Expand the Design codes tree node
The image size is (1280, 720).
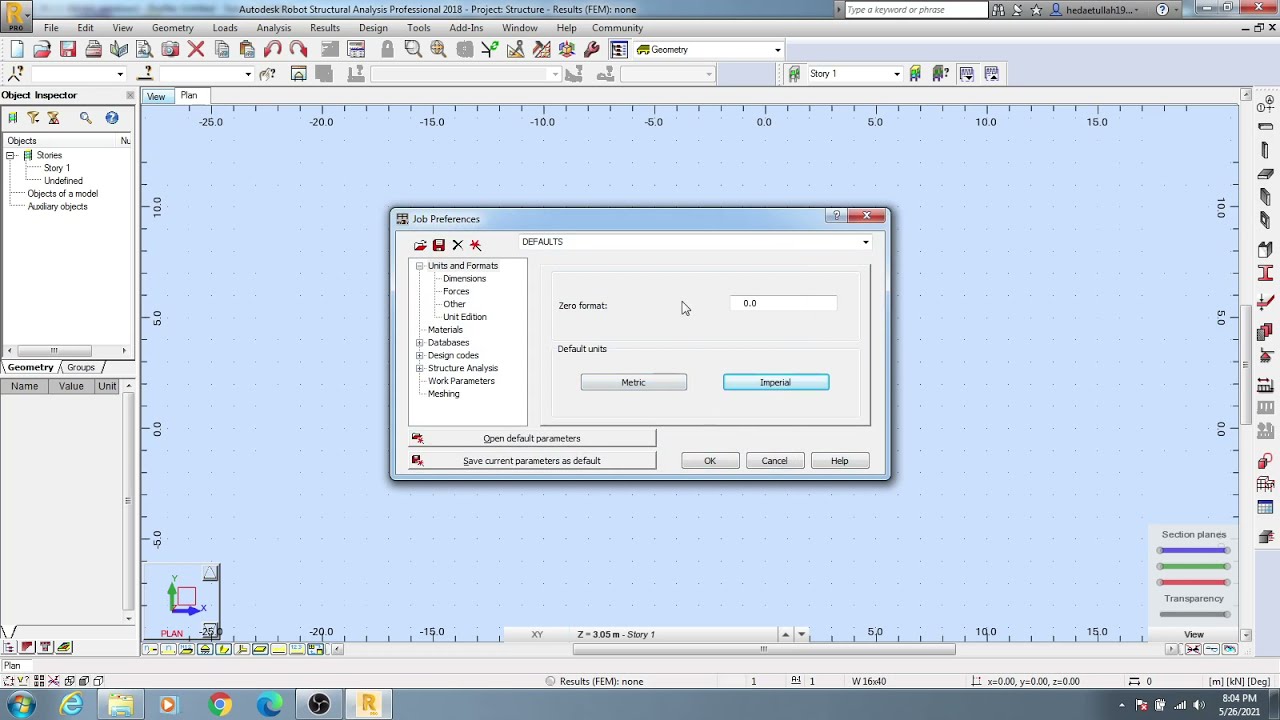tap(420, 356)
